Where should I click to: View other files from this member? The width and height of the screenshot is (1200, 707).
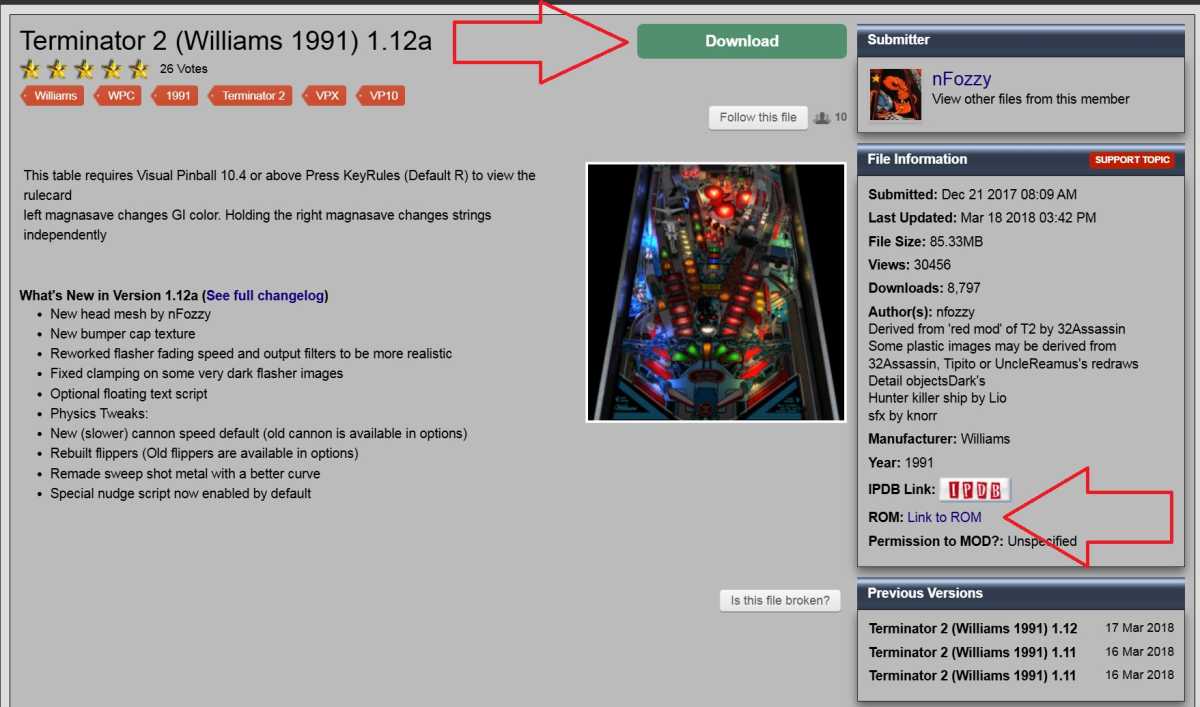point(1030,99)
